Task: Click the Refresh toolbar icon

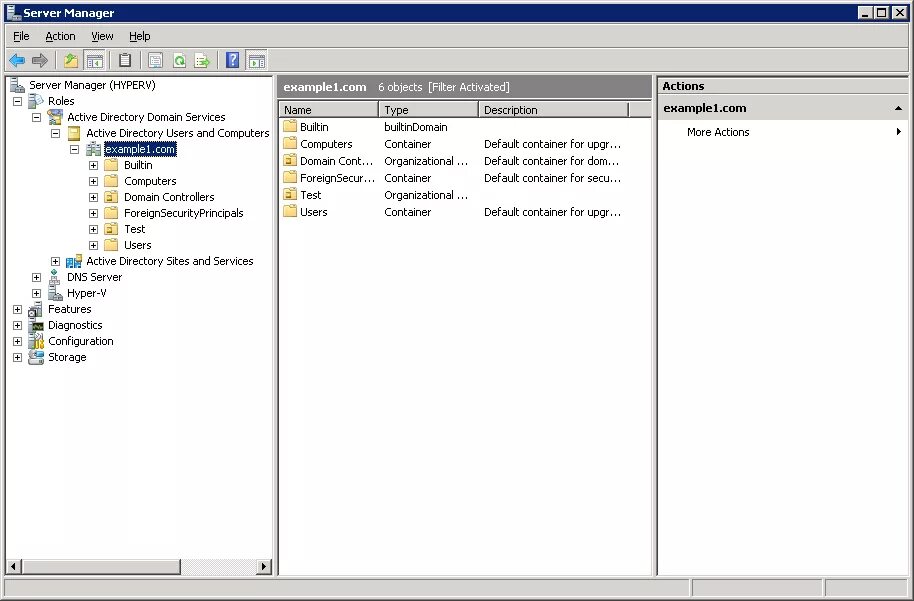Action: 179,60
